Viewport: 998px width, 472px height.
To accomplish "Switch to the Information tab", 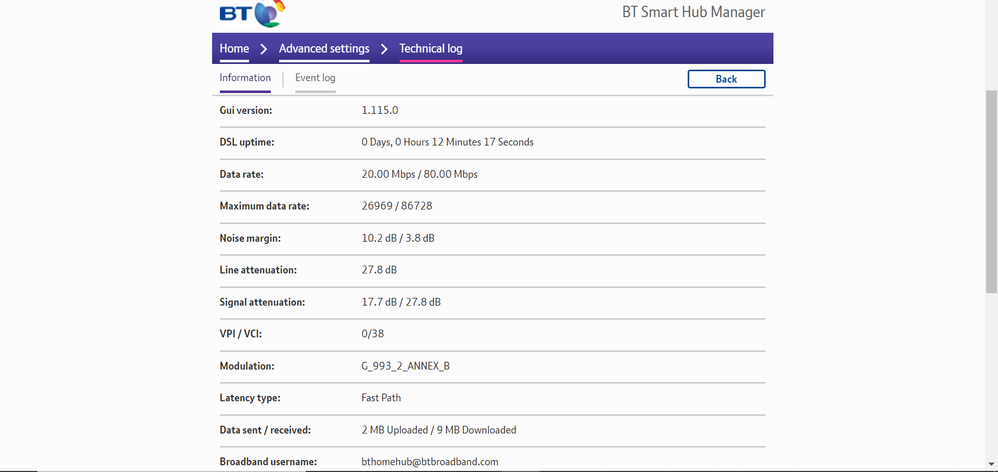I will 245,78.
